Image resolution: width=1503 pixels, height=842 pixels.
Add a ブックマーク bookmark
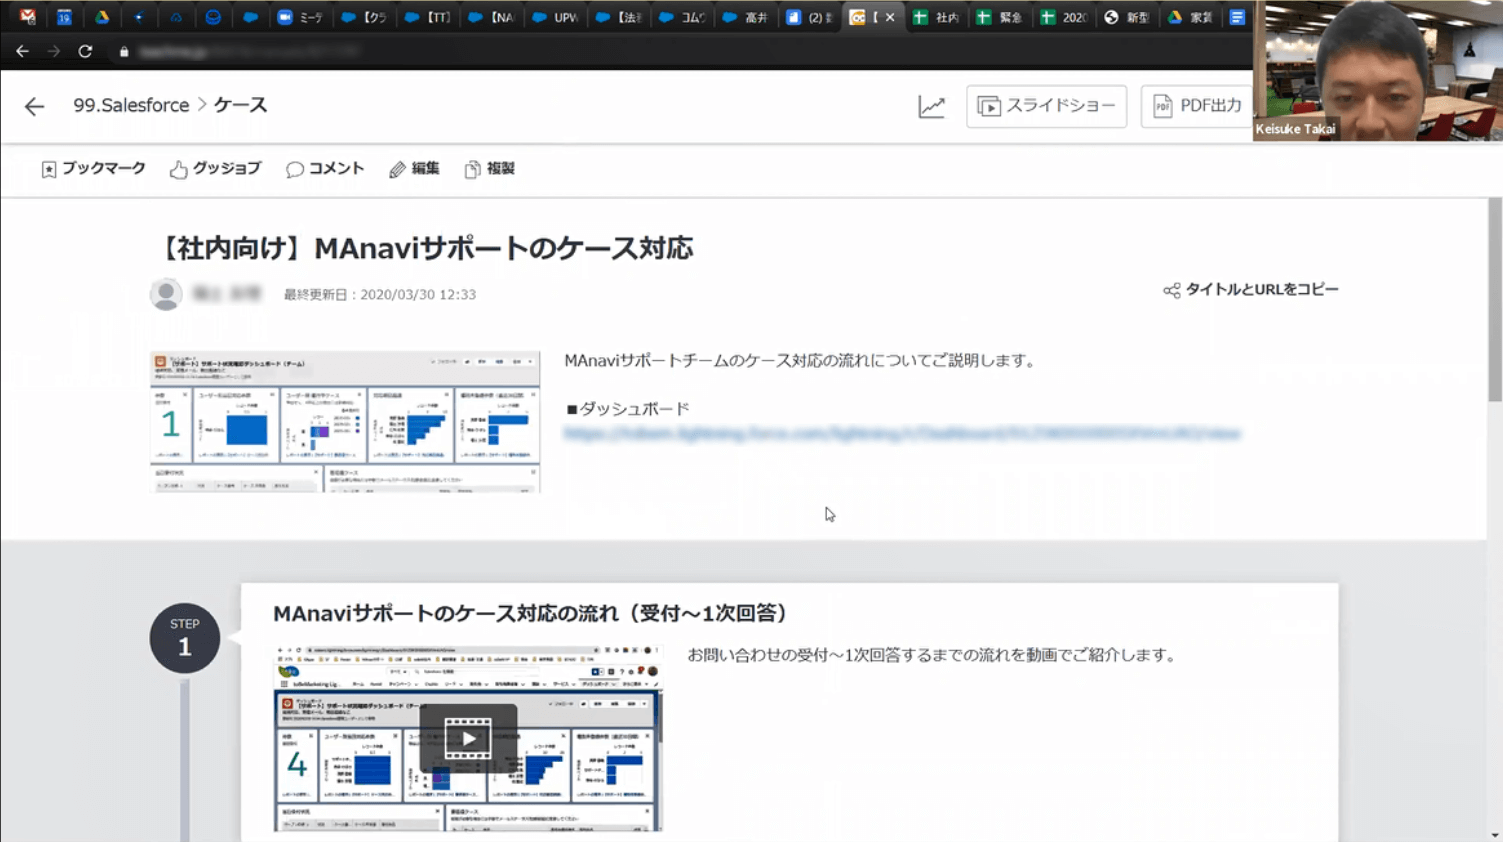point(93,169)
